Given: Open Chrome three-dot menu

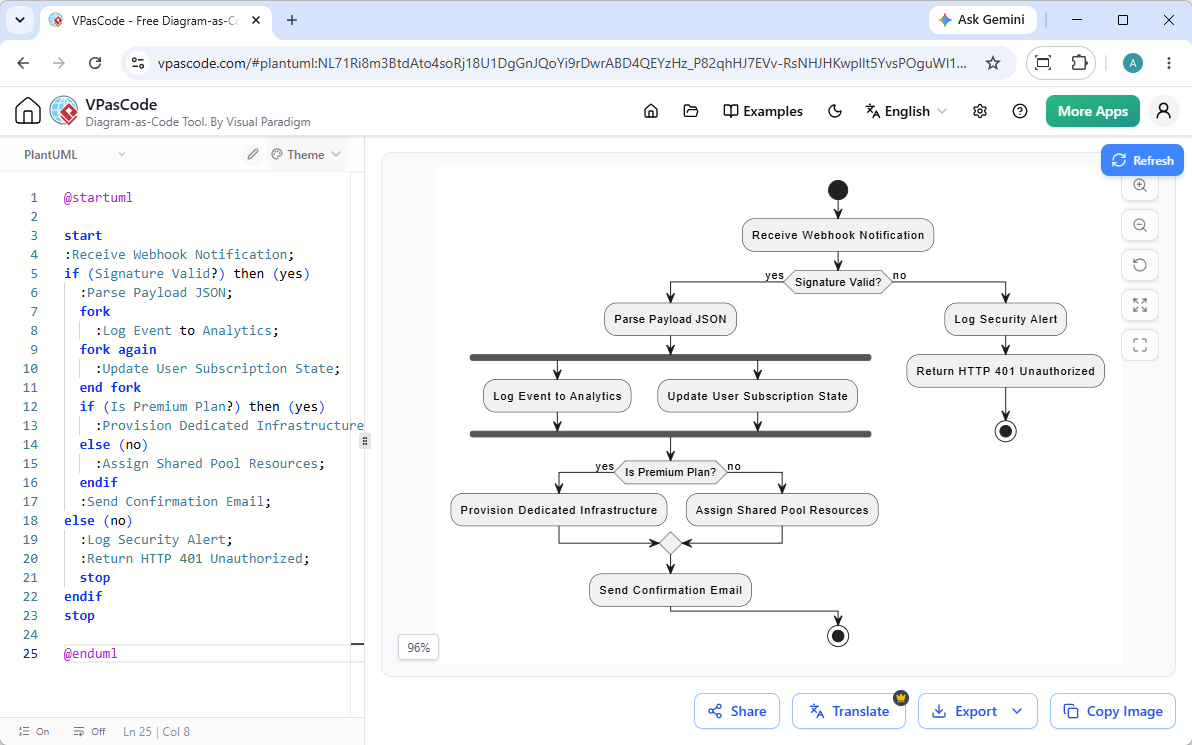Looking at the screenshot, I should pyautogui.click(x=1169, y=63).
